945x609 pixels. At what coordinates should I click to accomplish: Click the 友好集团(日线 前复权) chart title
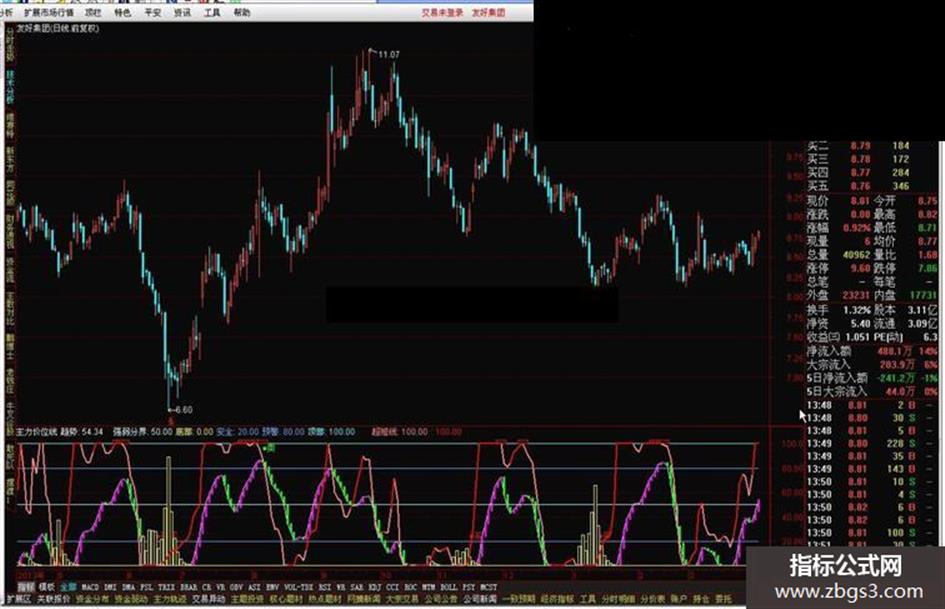click(x=58, y=28)
